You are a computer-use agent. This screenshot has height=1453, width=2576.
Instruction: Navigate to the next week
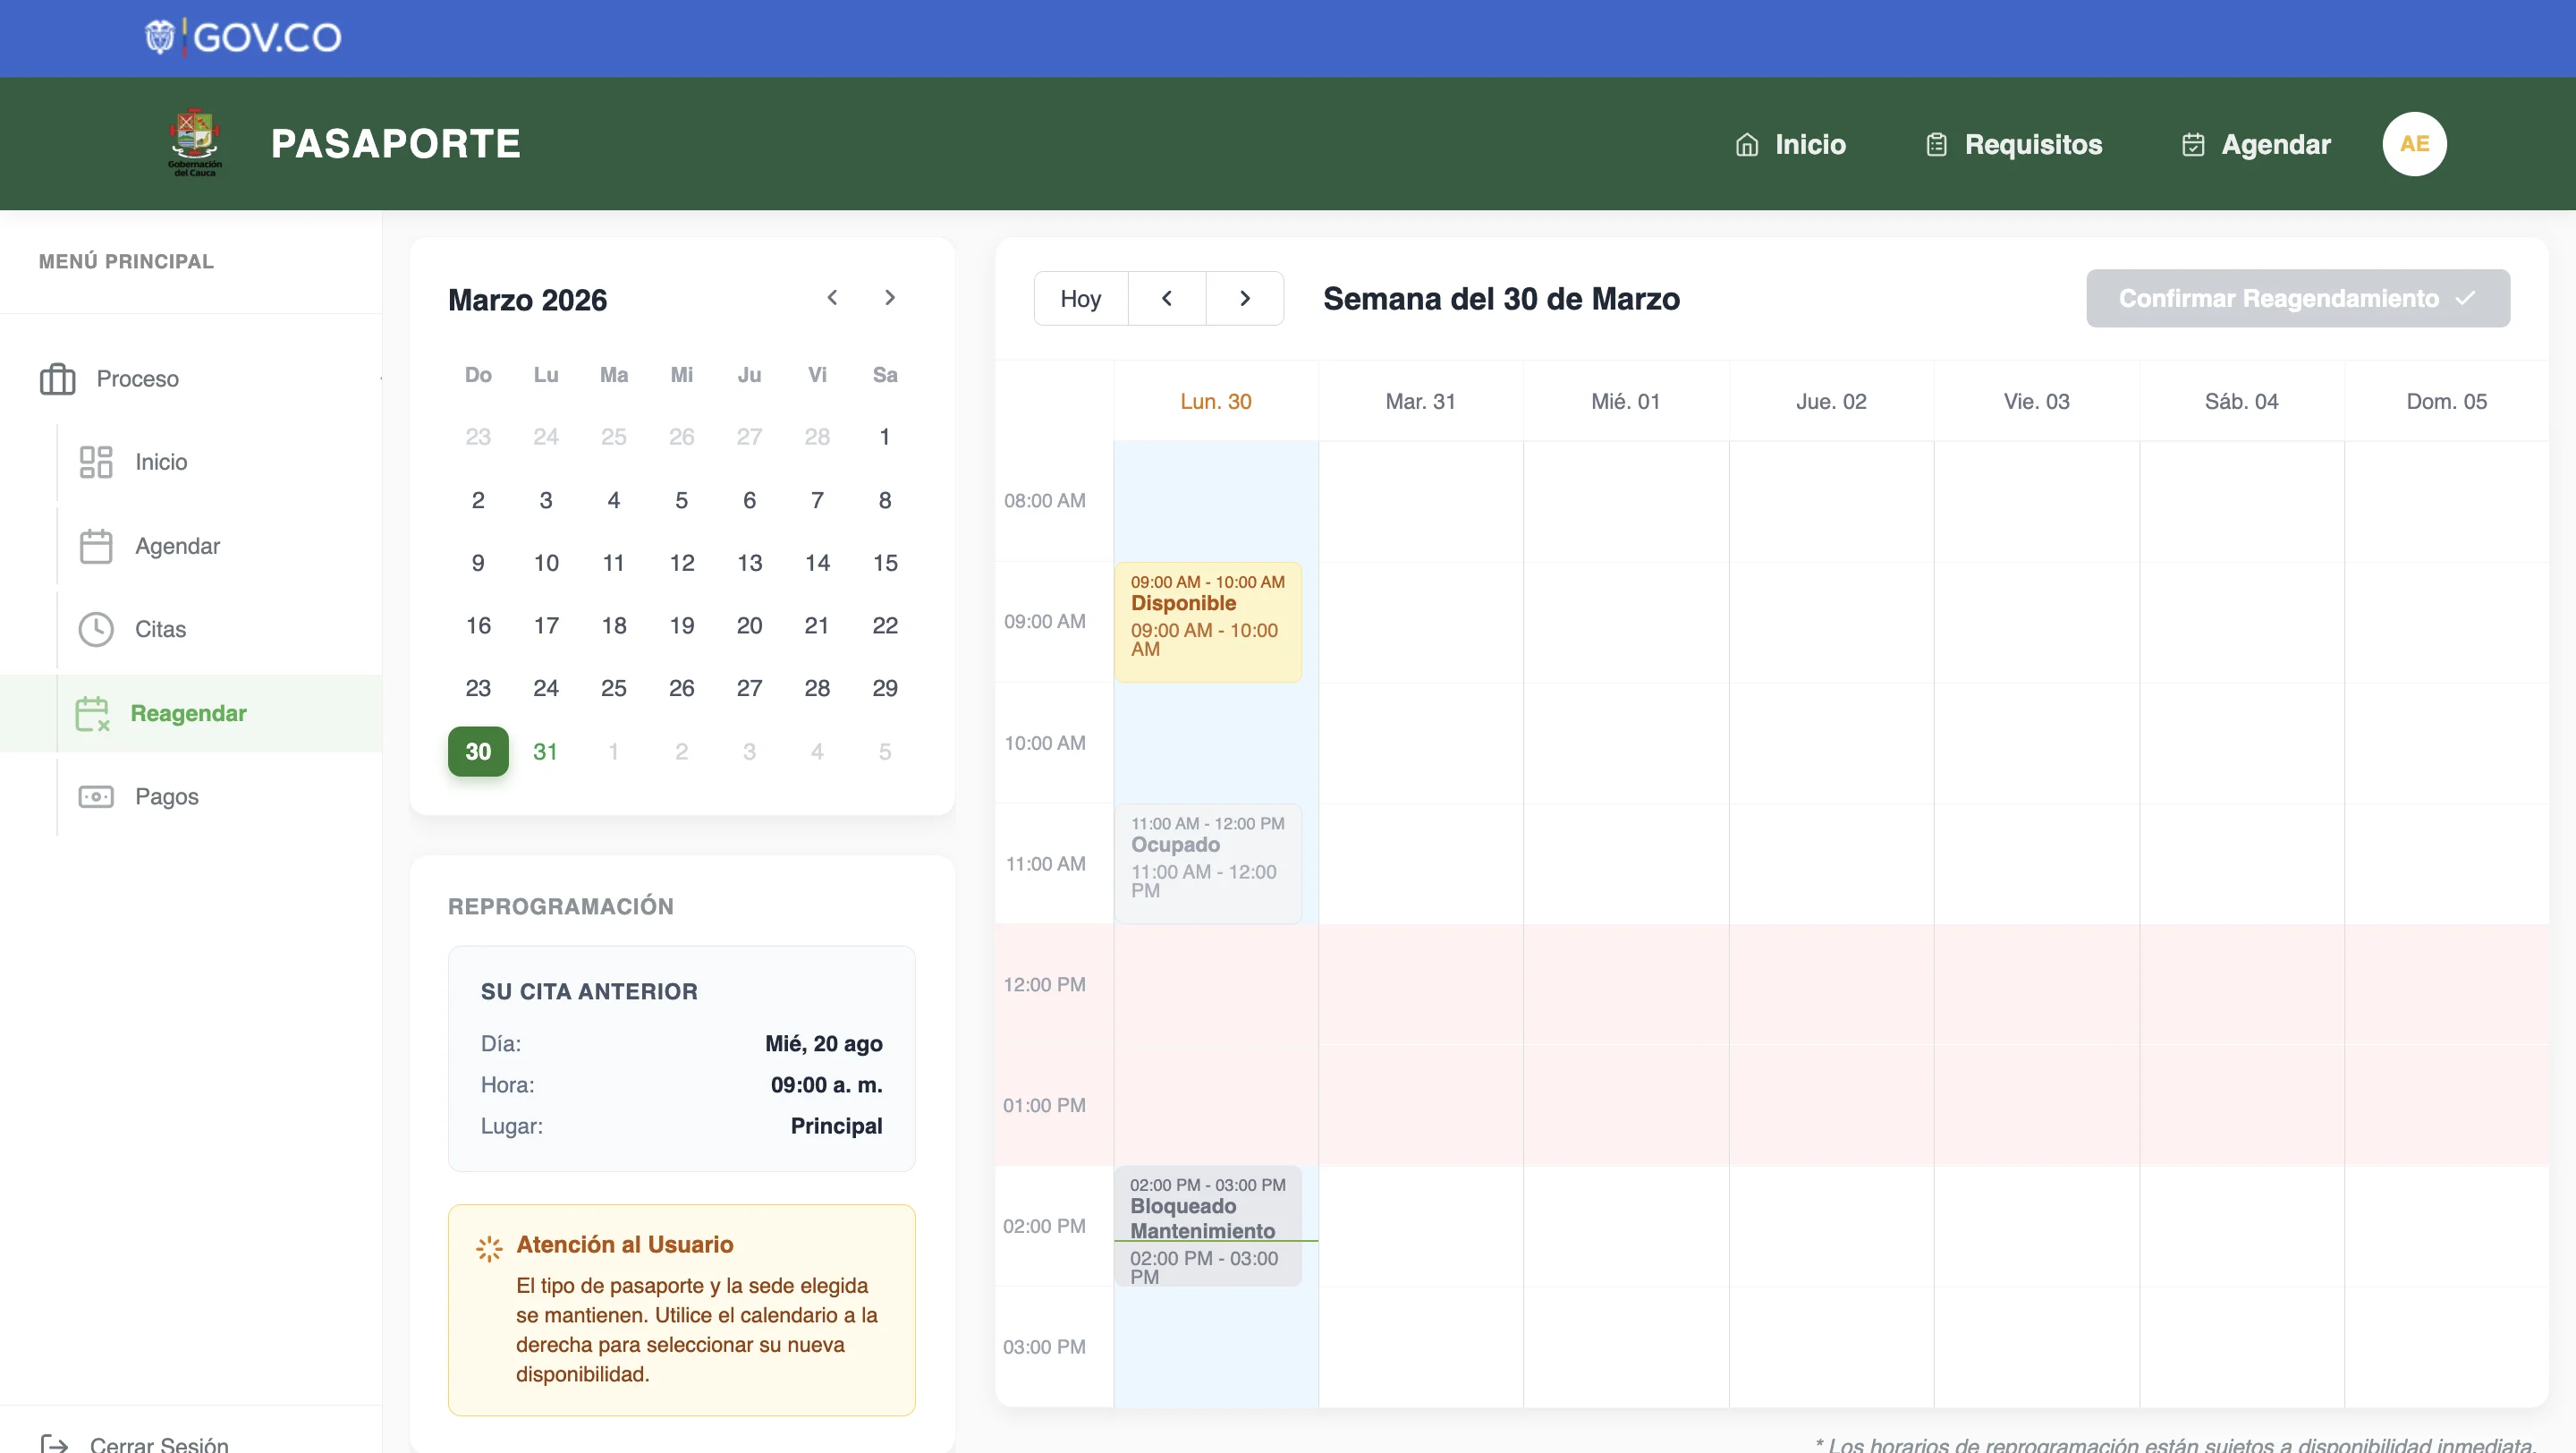tap(1244, 298)
